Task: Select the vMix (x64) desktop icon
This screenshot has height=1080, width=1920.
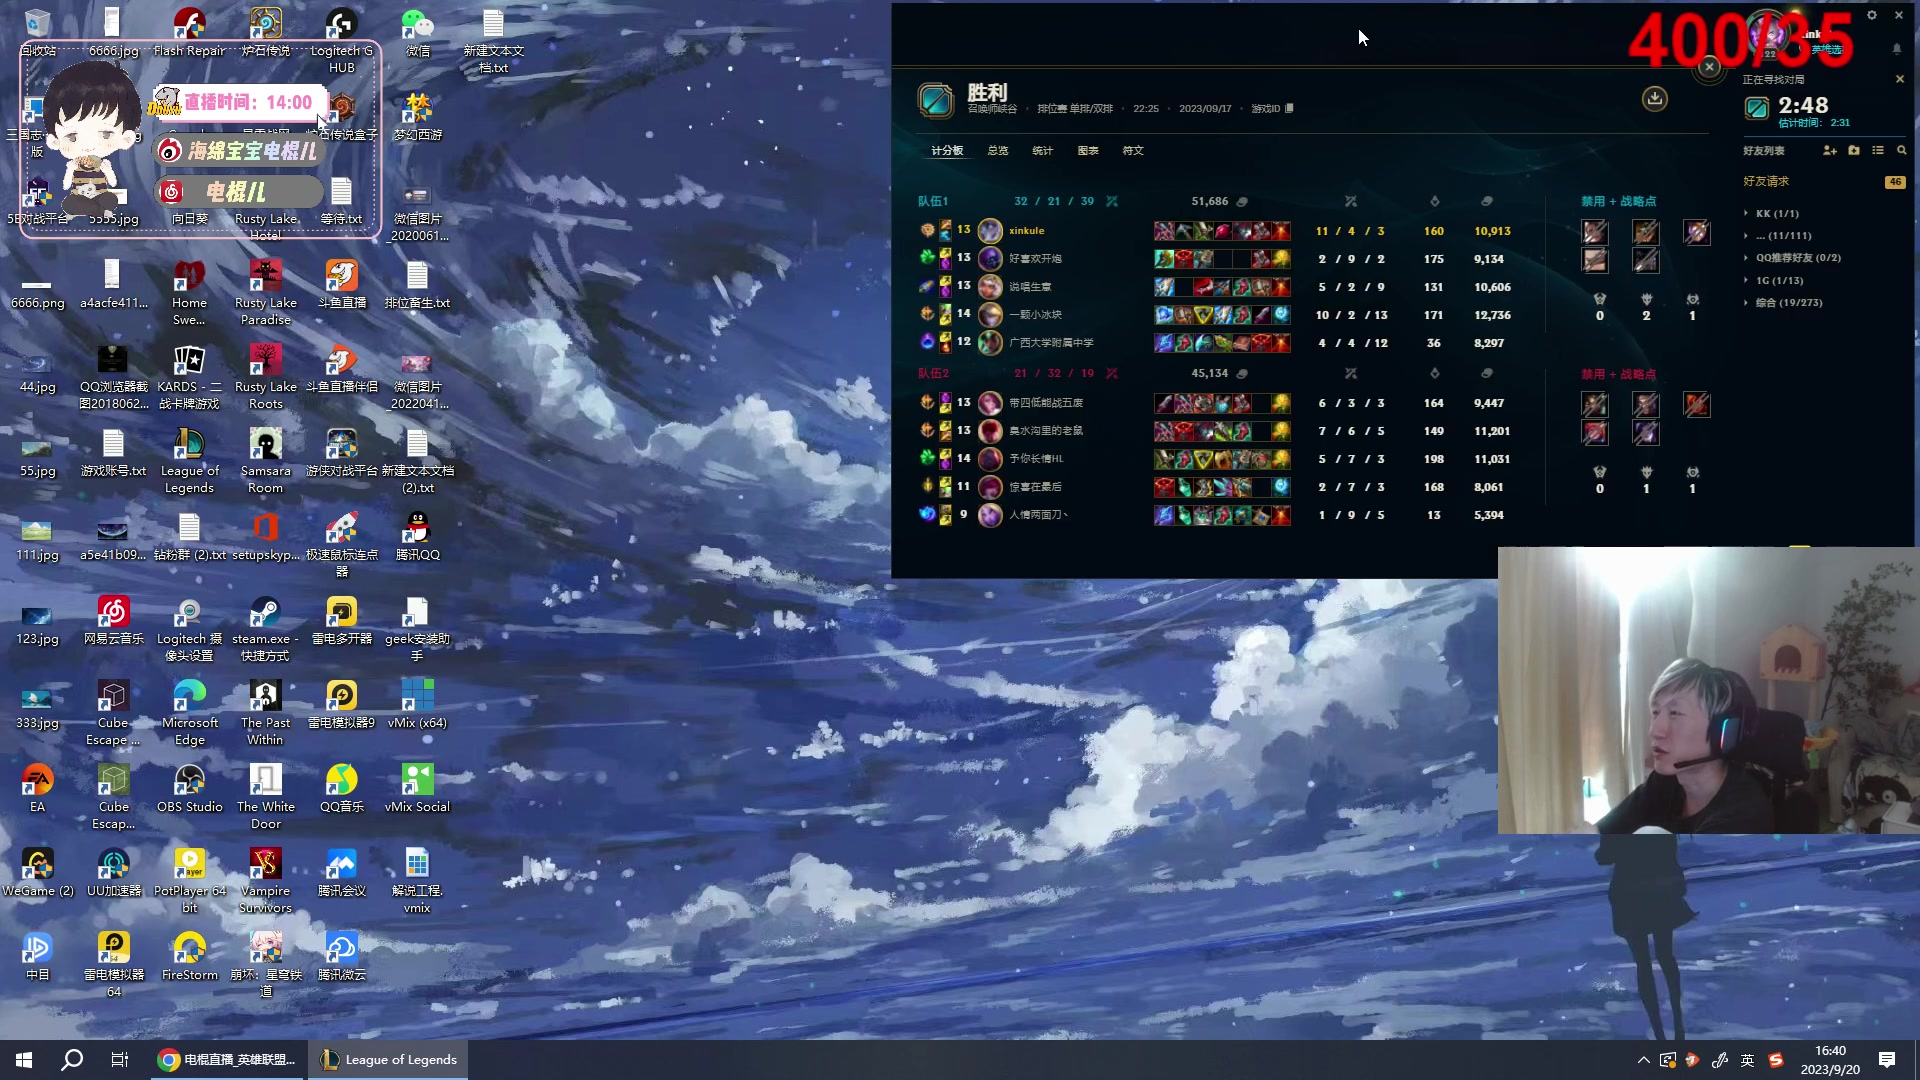Action: click(x=417, y=705)
